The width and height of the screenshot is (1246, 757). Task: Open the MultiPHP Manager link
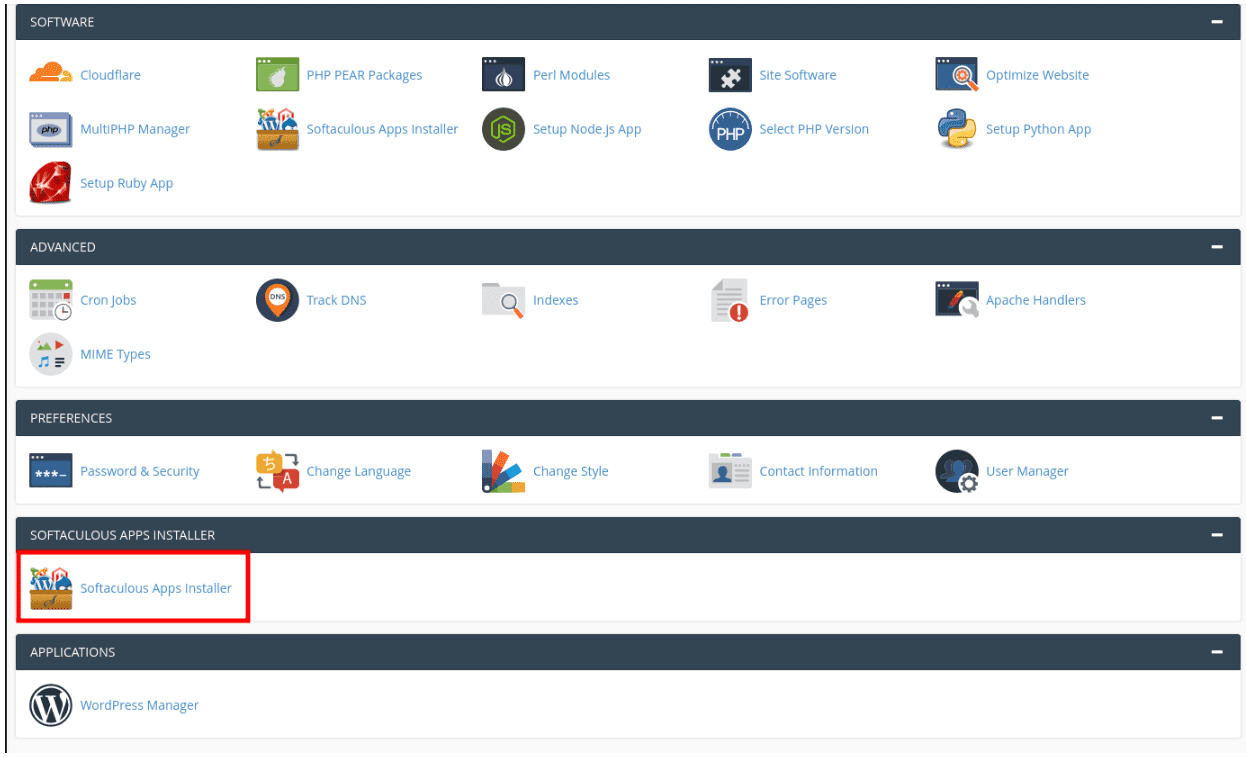[135, 129]
